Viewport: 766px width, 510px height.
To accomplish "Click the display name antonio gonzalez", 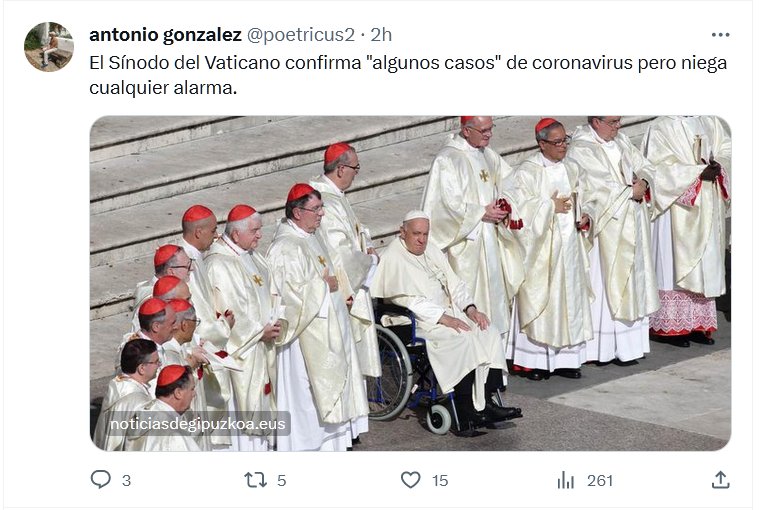I will coord(165,35).
